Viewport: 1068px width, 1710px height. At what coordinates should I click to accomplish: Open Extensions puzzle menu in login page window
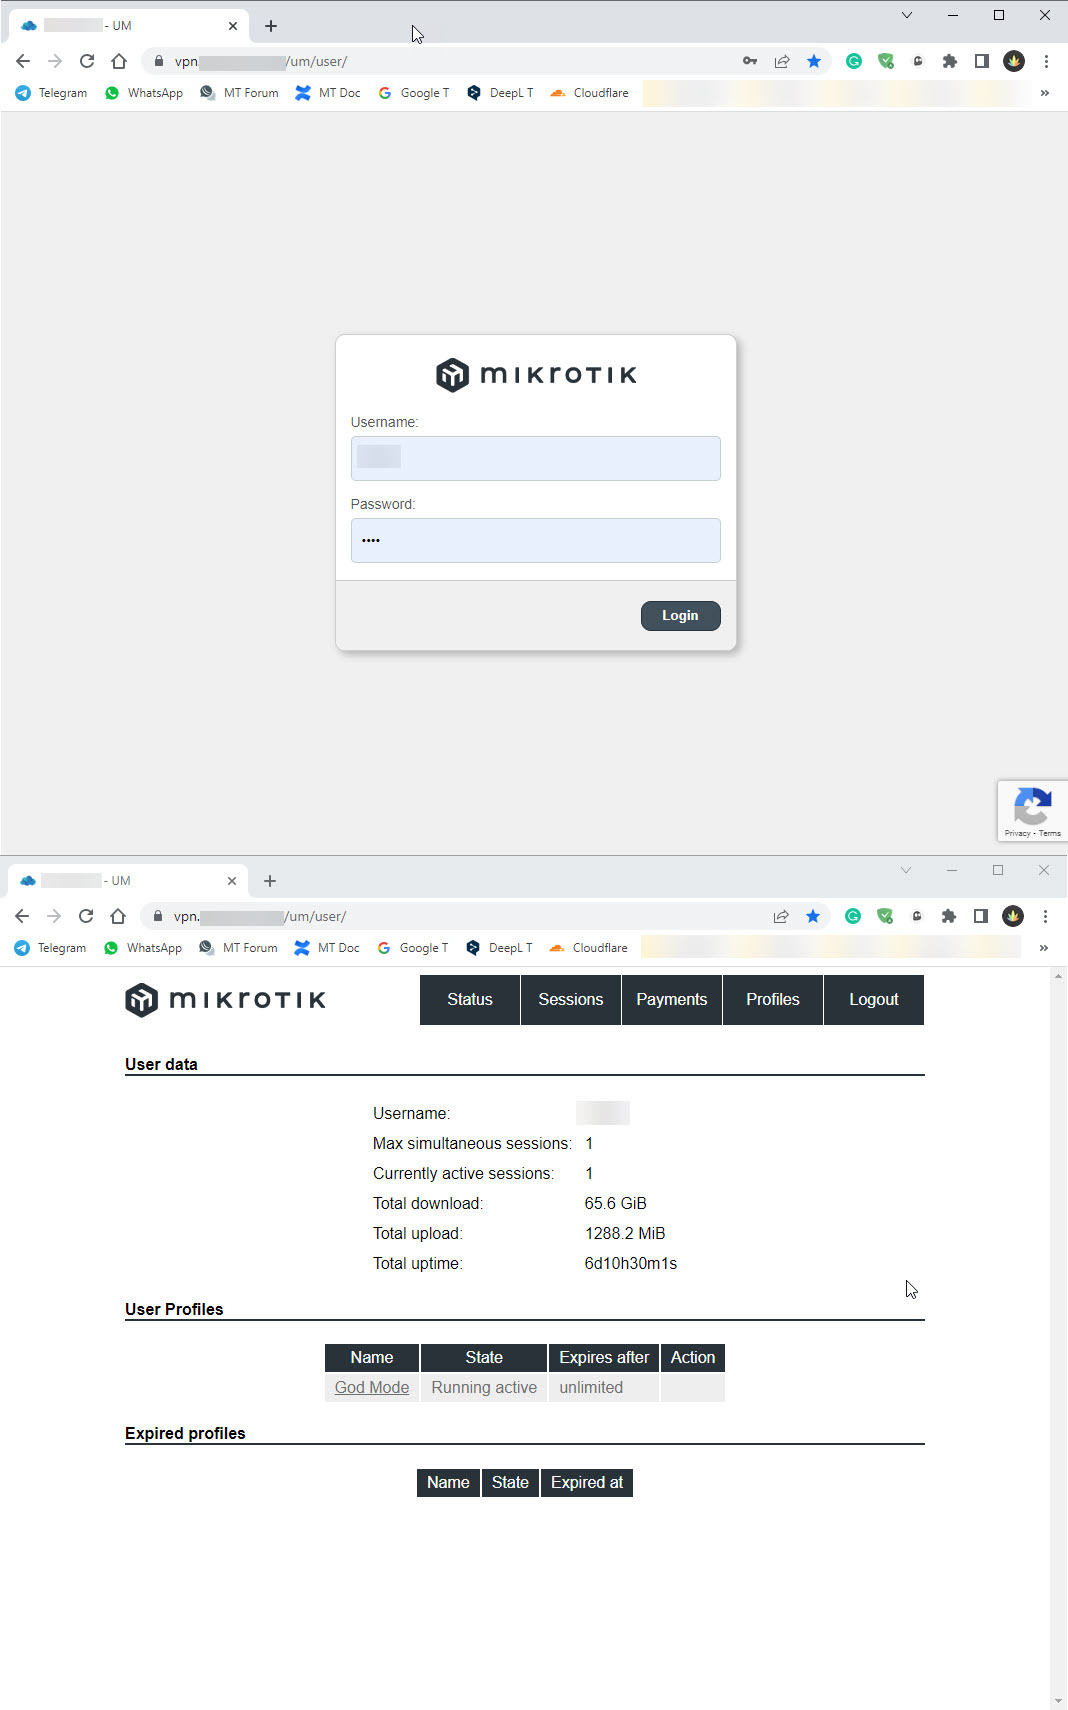tap(950, 61)
